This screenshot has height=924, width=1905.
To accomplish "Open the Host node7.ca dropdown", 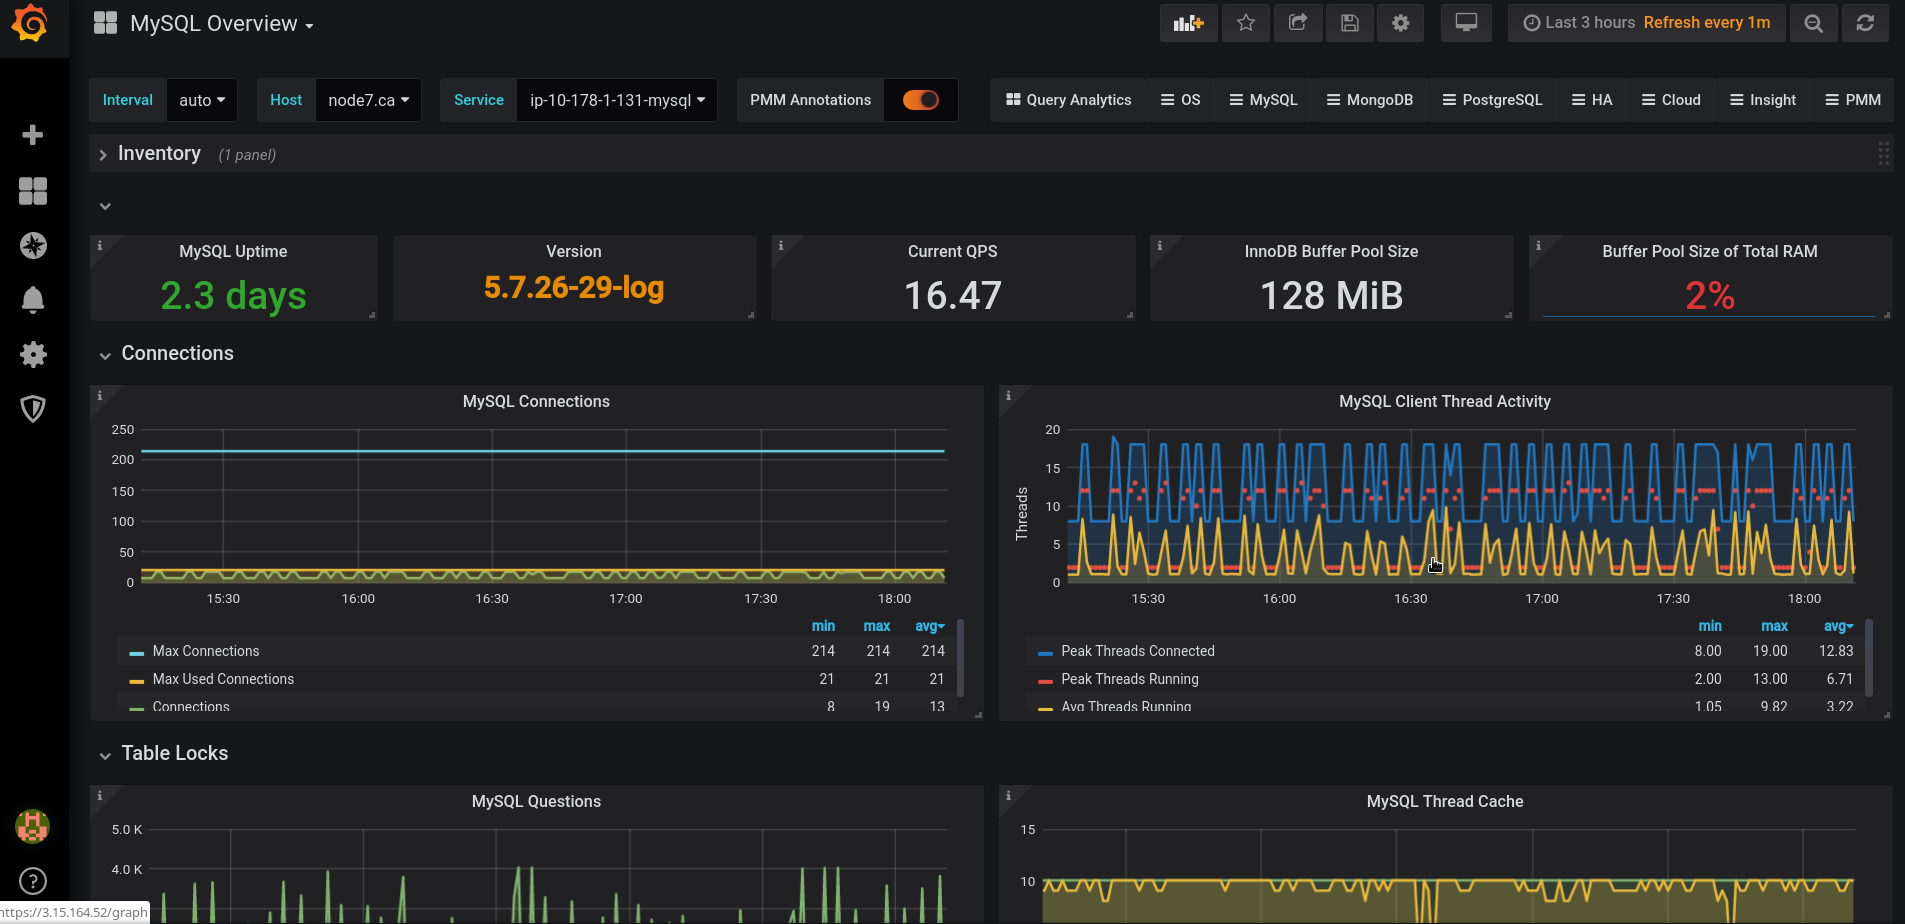I will click(367, 100).
